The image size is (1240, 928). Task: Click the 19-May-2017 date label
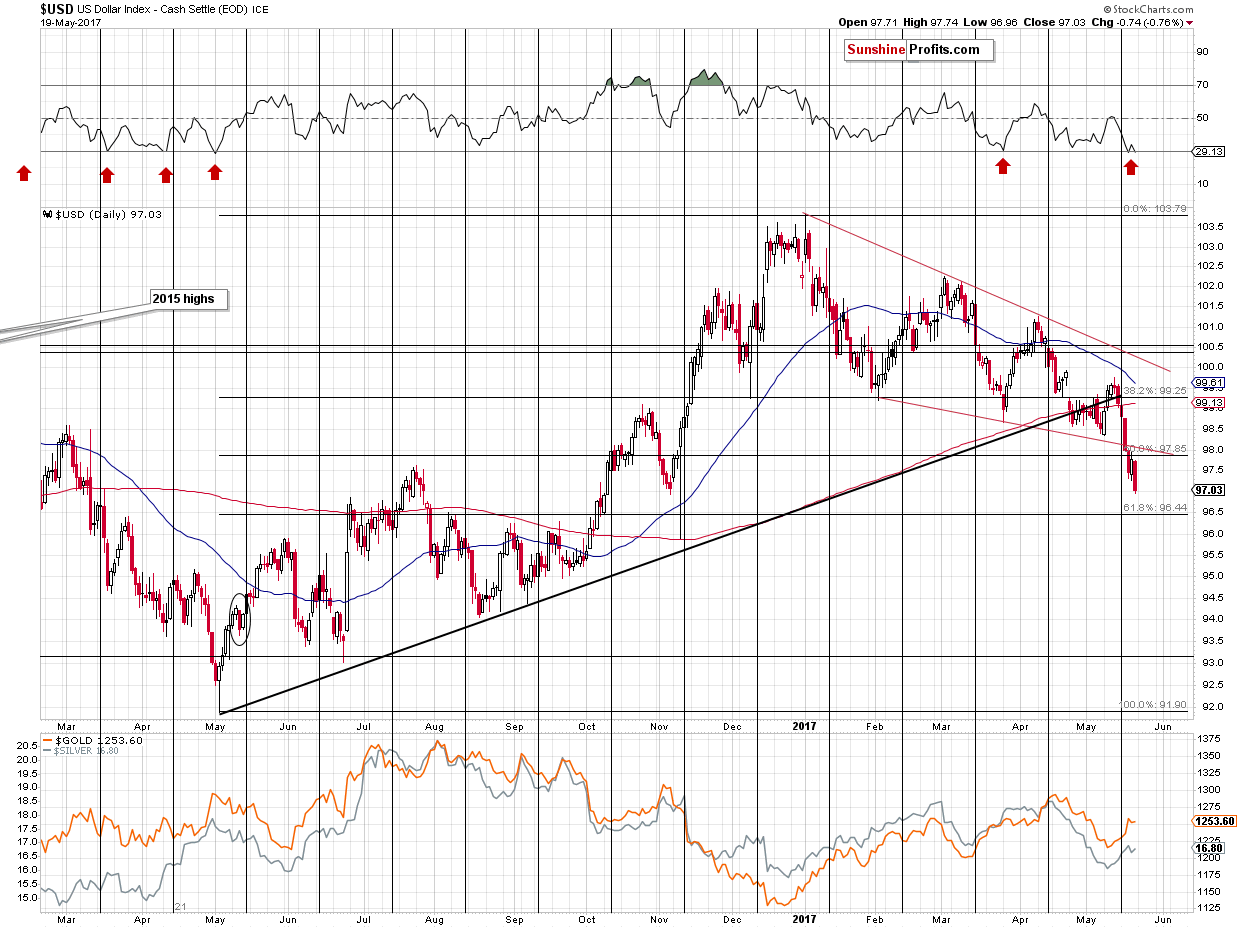[x=70, y=22]
